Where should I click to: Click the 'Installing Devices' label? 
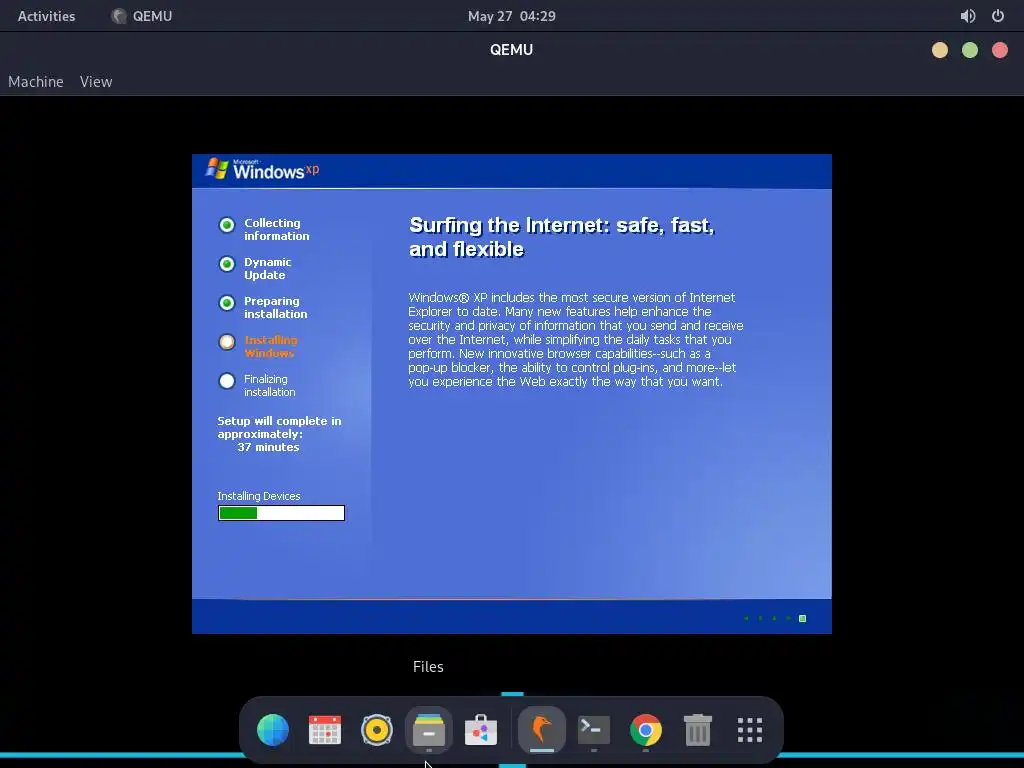(259, 496)
